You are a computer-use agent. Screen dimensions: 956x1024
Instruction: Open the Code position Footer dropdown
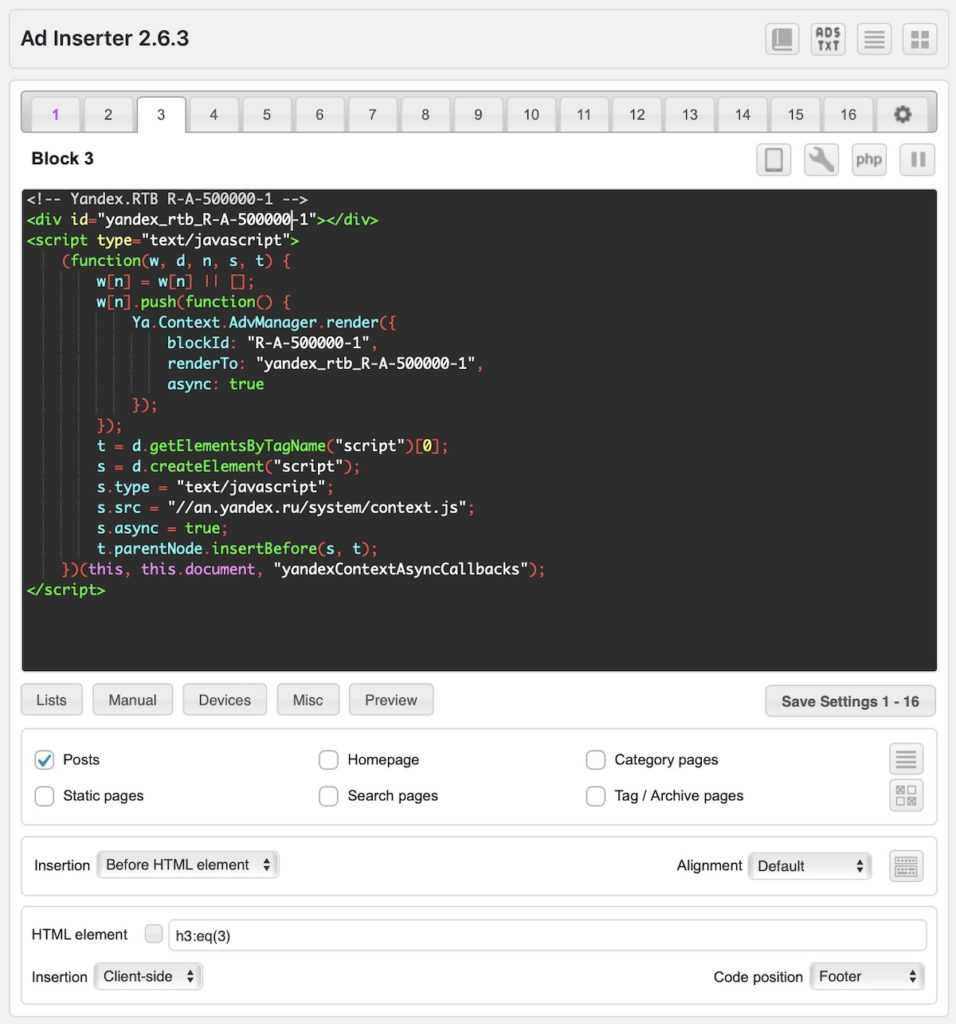(867, 977)
